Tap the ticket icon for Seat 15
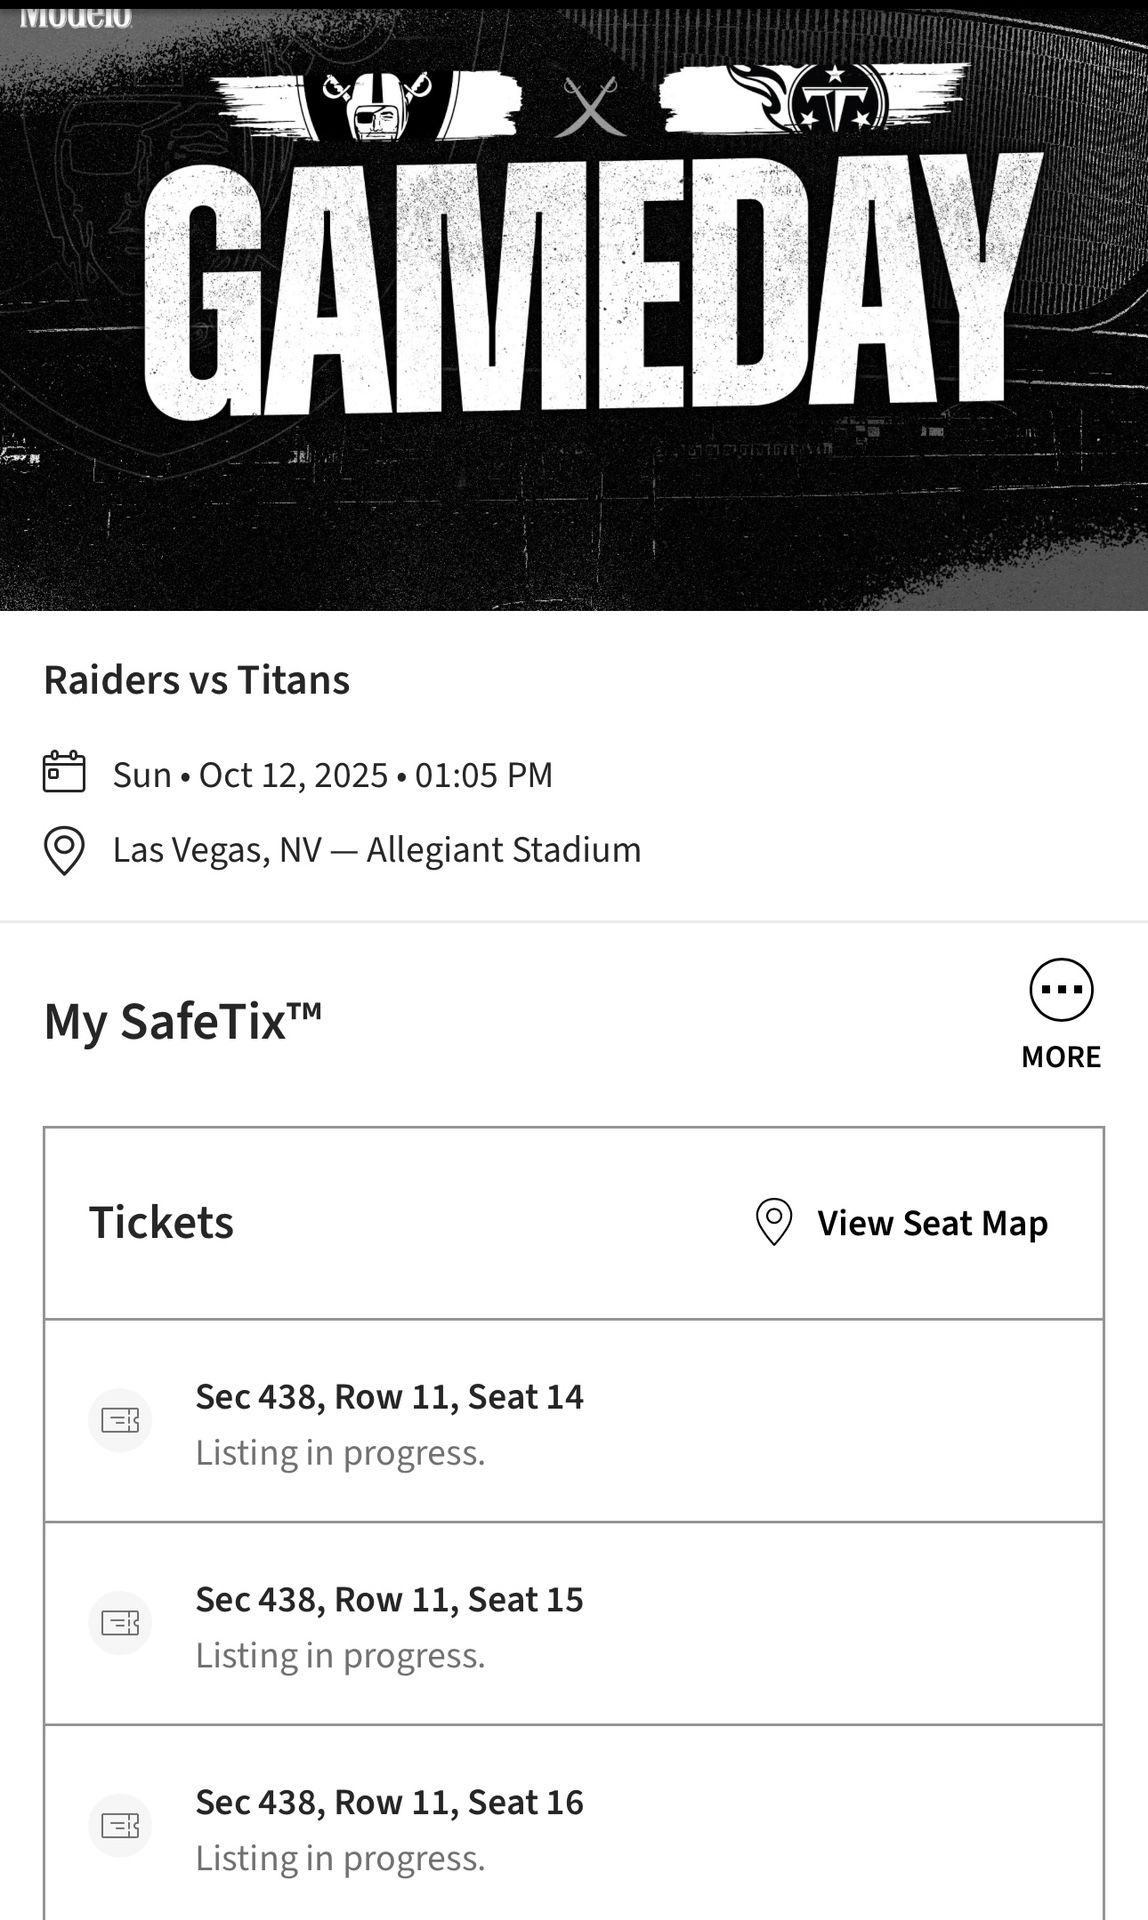 point(120,1622)
